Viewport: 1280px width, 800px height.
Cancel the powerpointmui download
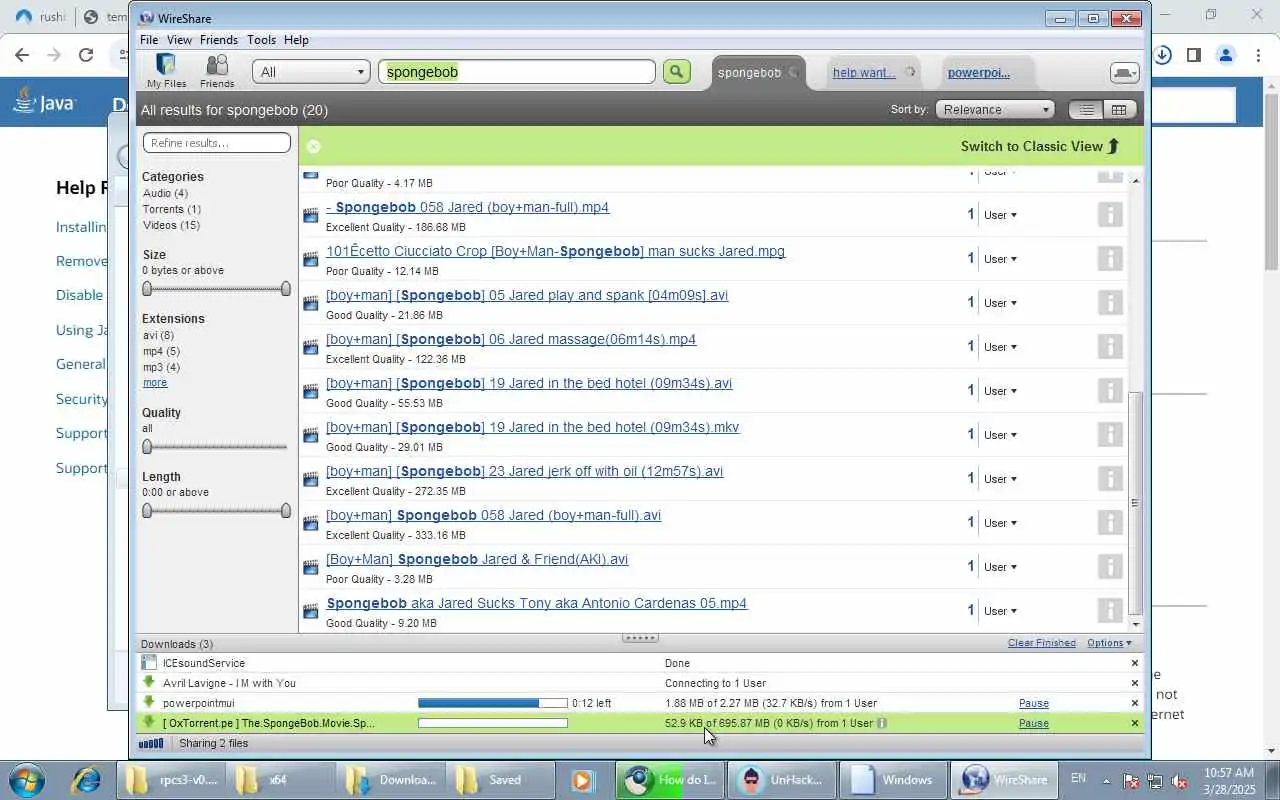pos(1135,703)
